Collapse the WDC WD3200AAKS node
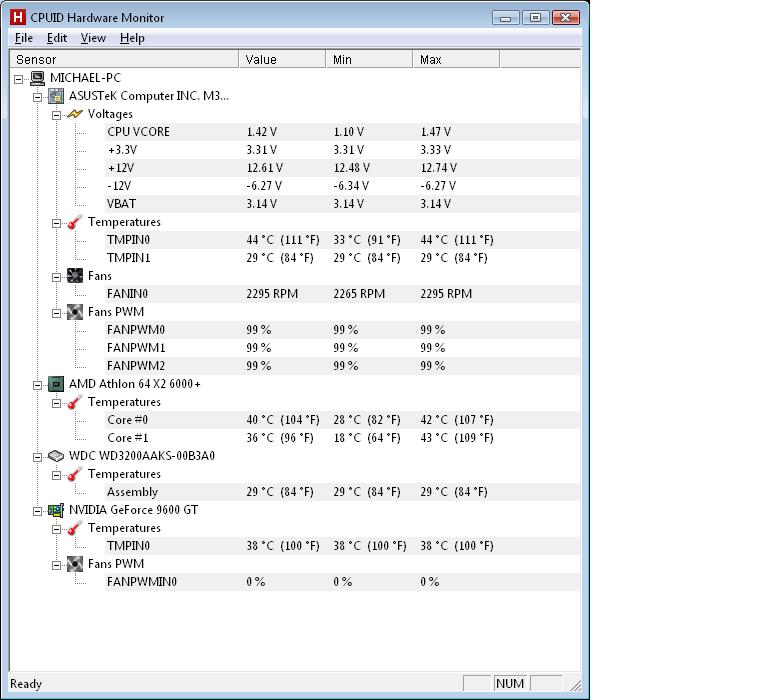Image resolution: width=779 pixels, height=700 pixels. coord(38,457)
